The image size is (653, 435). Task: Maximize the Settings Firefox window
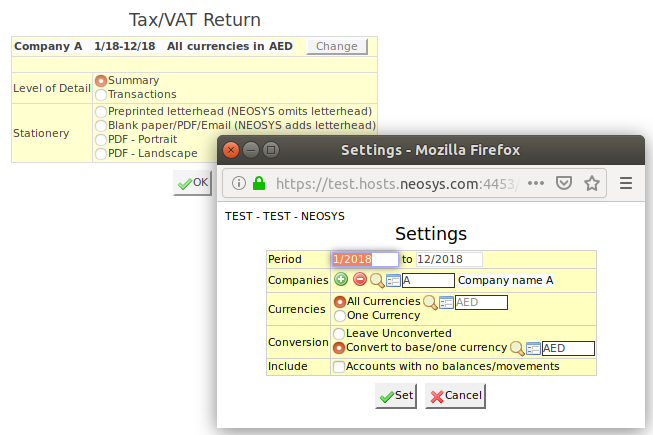[271, 150]
